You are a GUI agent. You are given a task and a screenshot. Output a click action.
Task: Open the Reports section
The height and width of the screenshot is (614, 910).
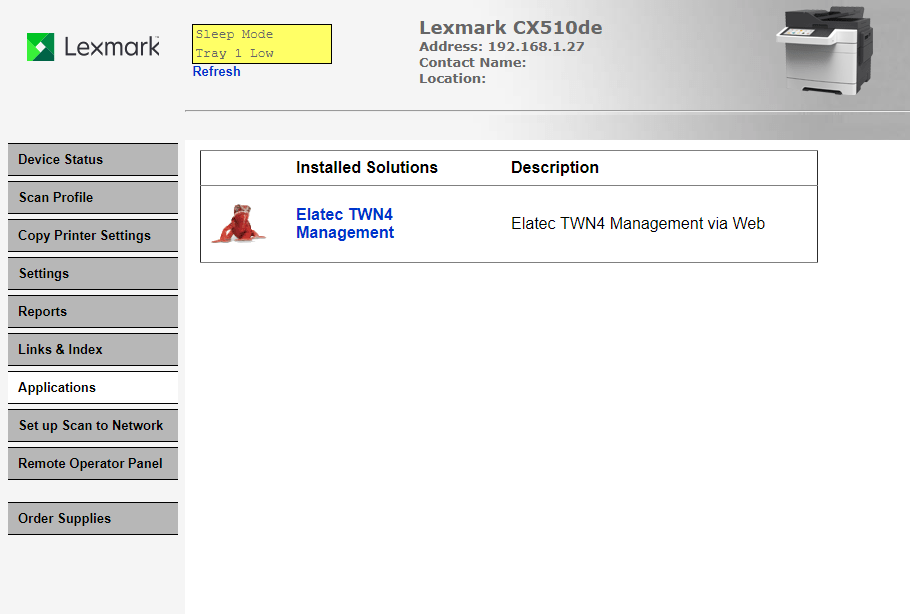click(93, 312)
